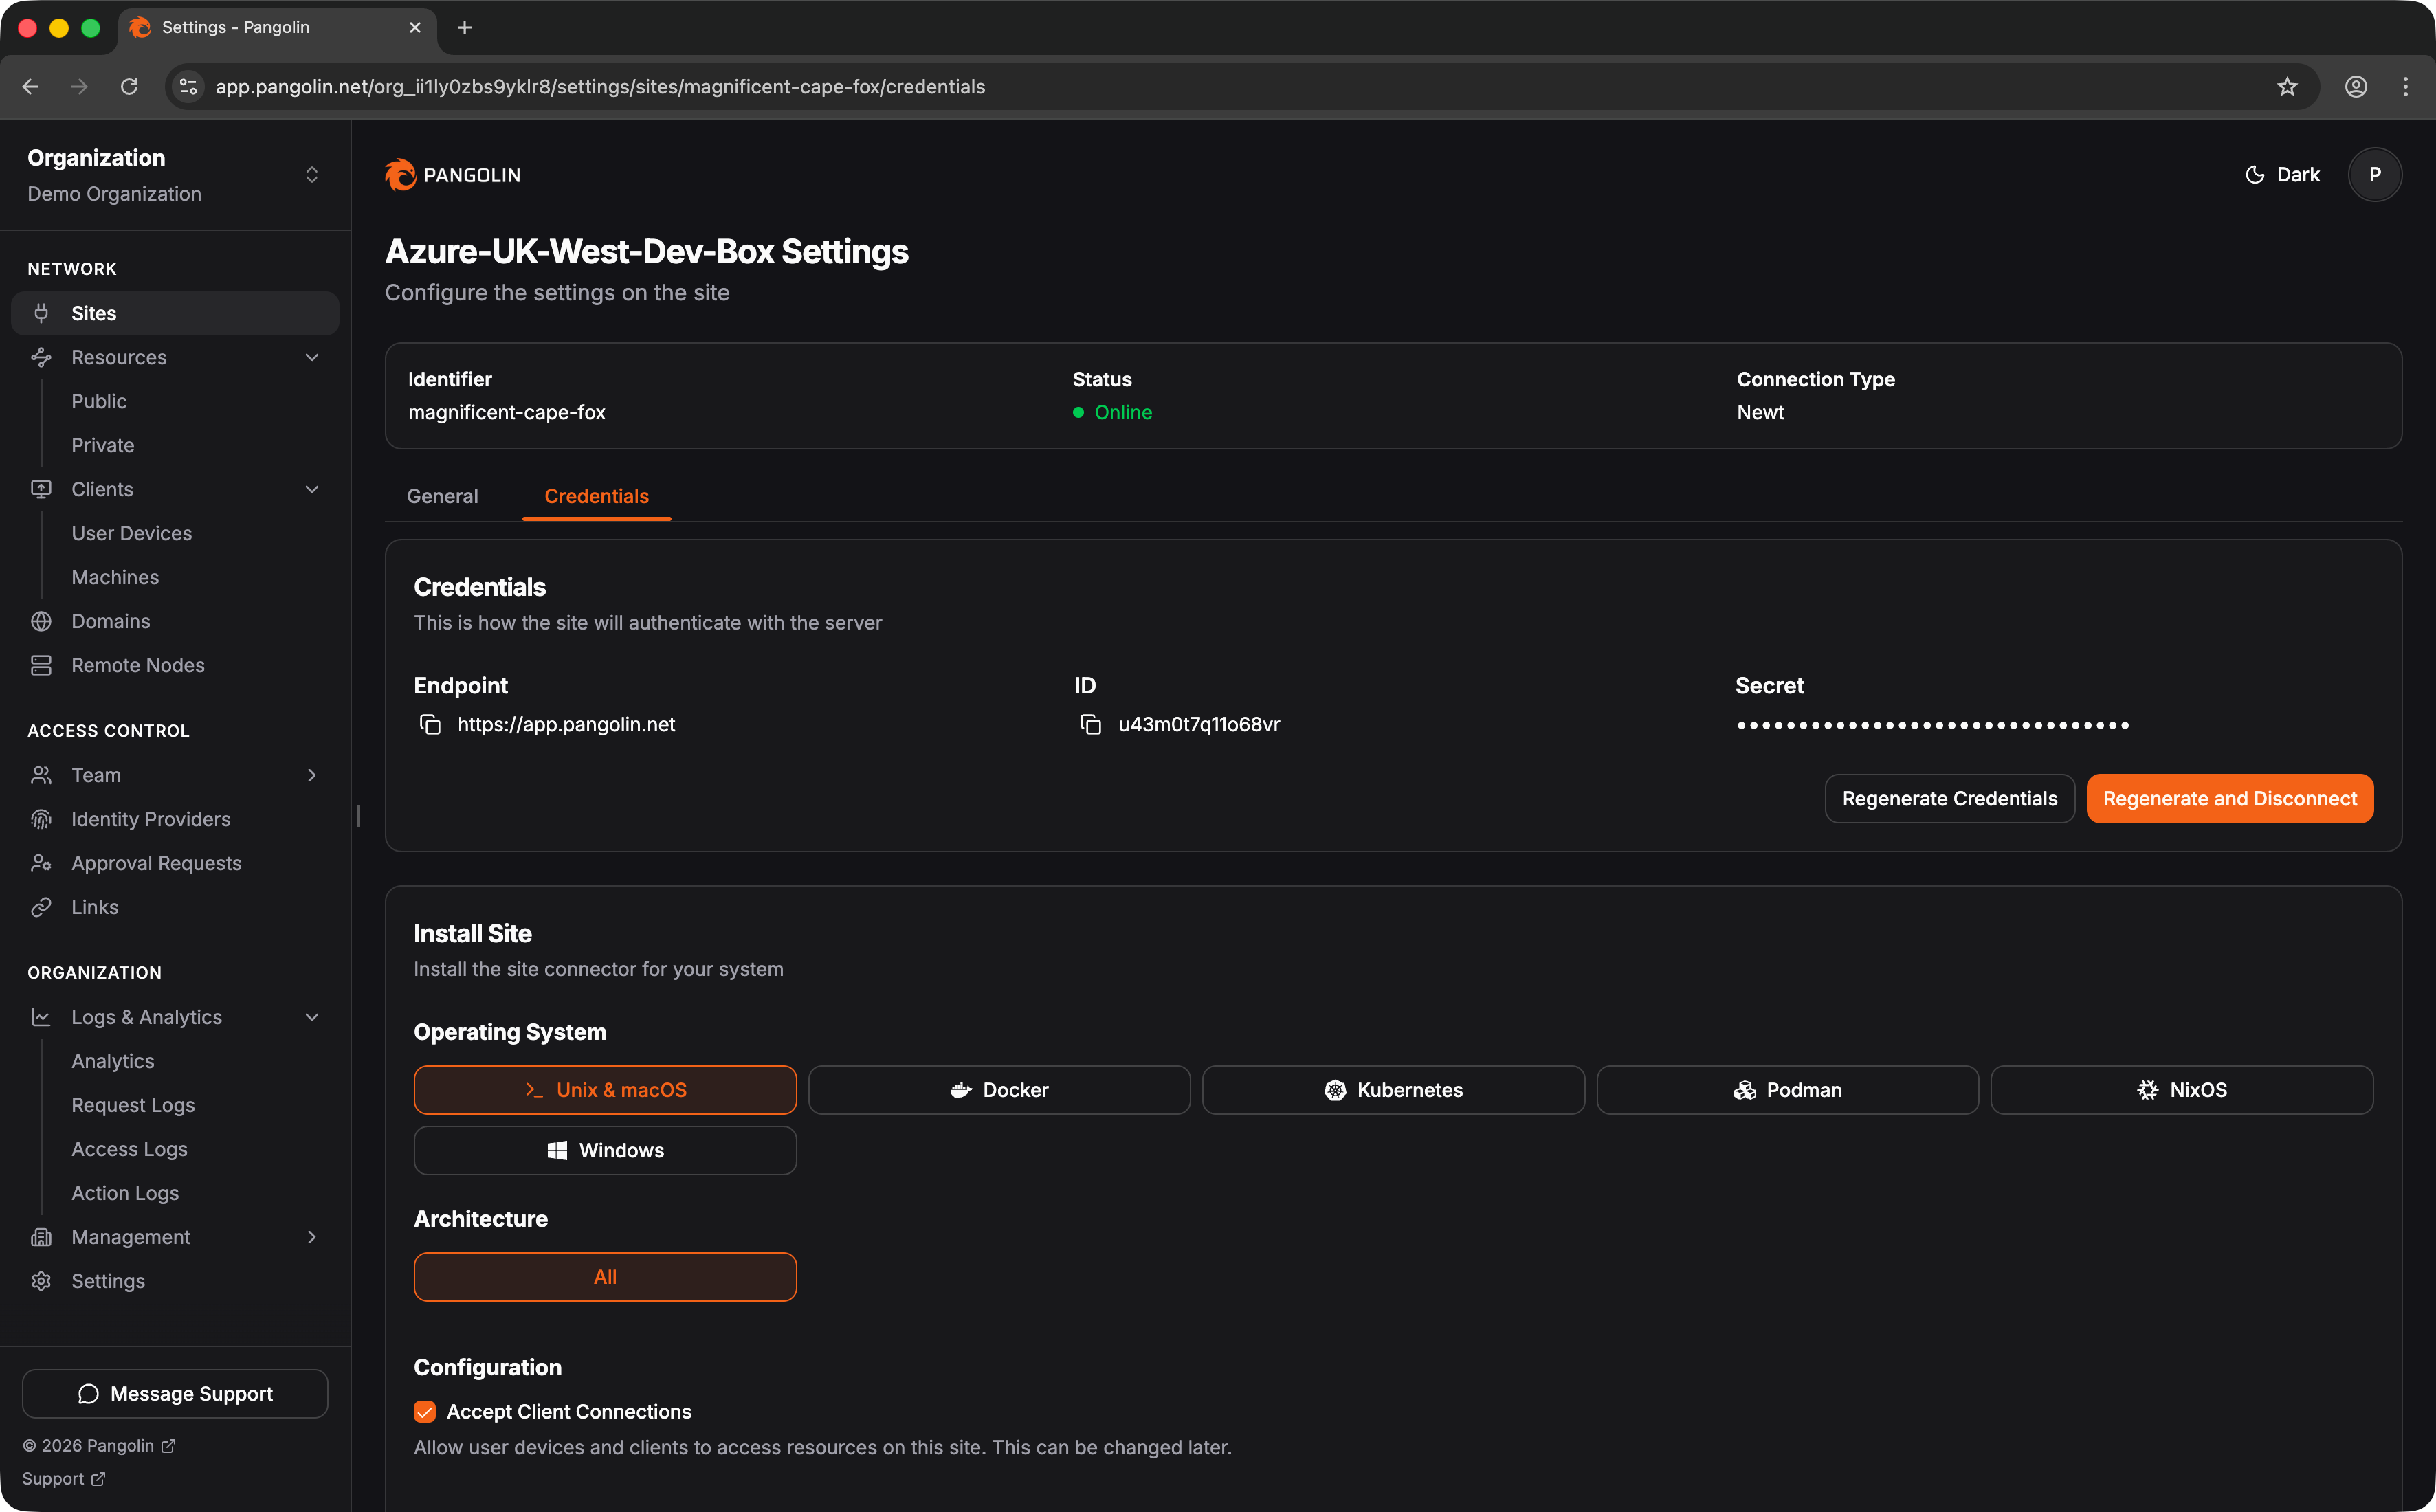Bookmark page with star icon
Viewport: 2436px width, 1512px height.
click(2286, 87)
